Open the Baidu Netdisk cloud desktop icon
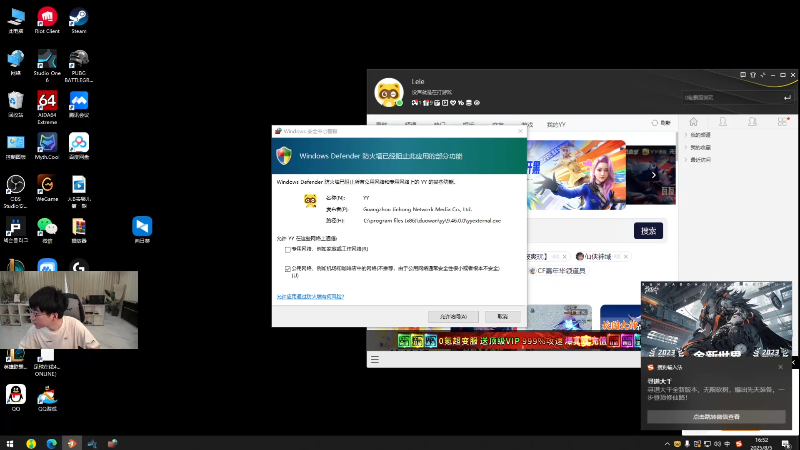Screen dimensions: 800x450 coord(79,146)
